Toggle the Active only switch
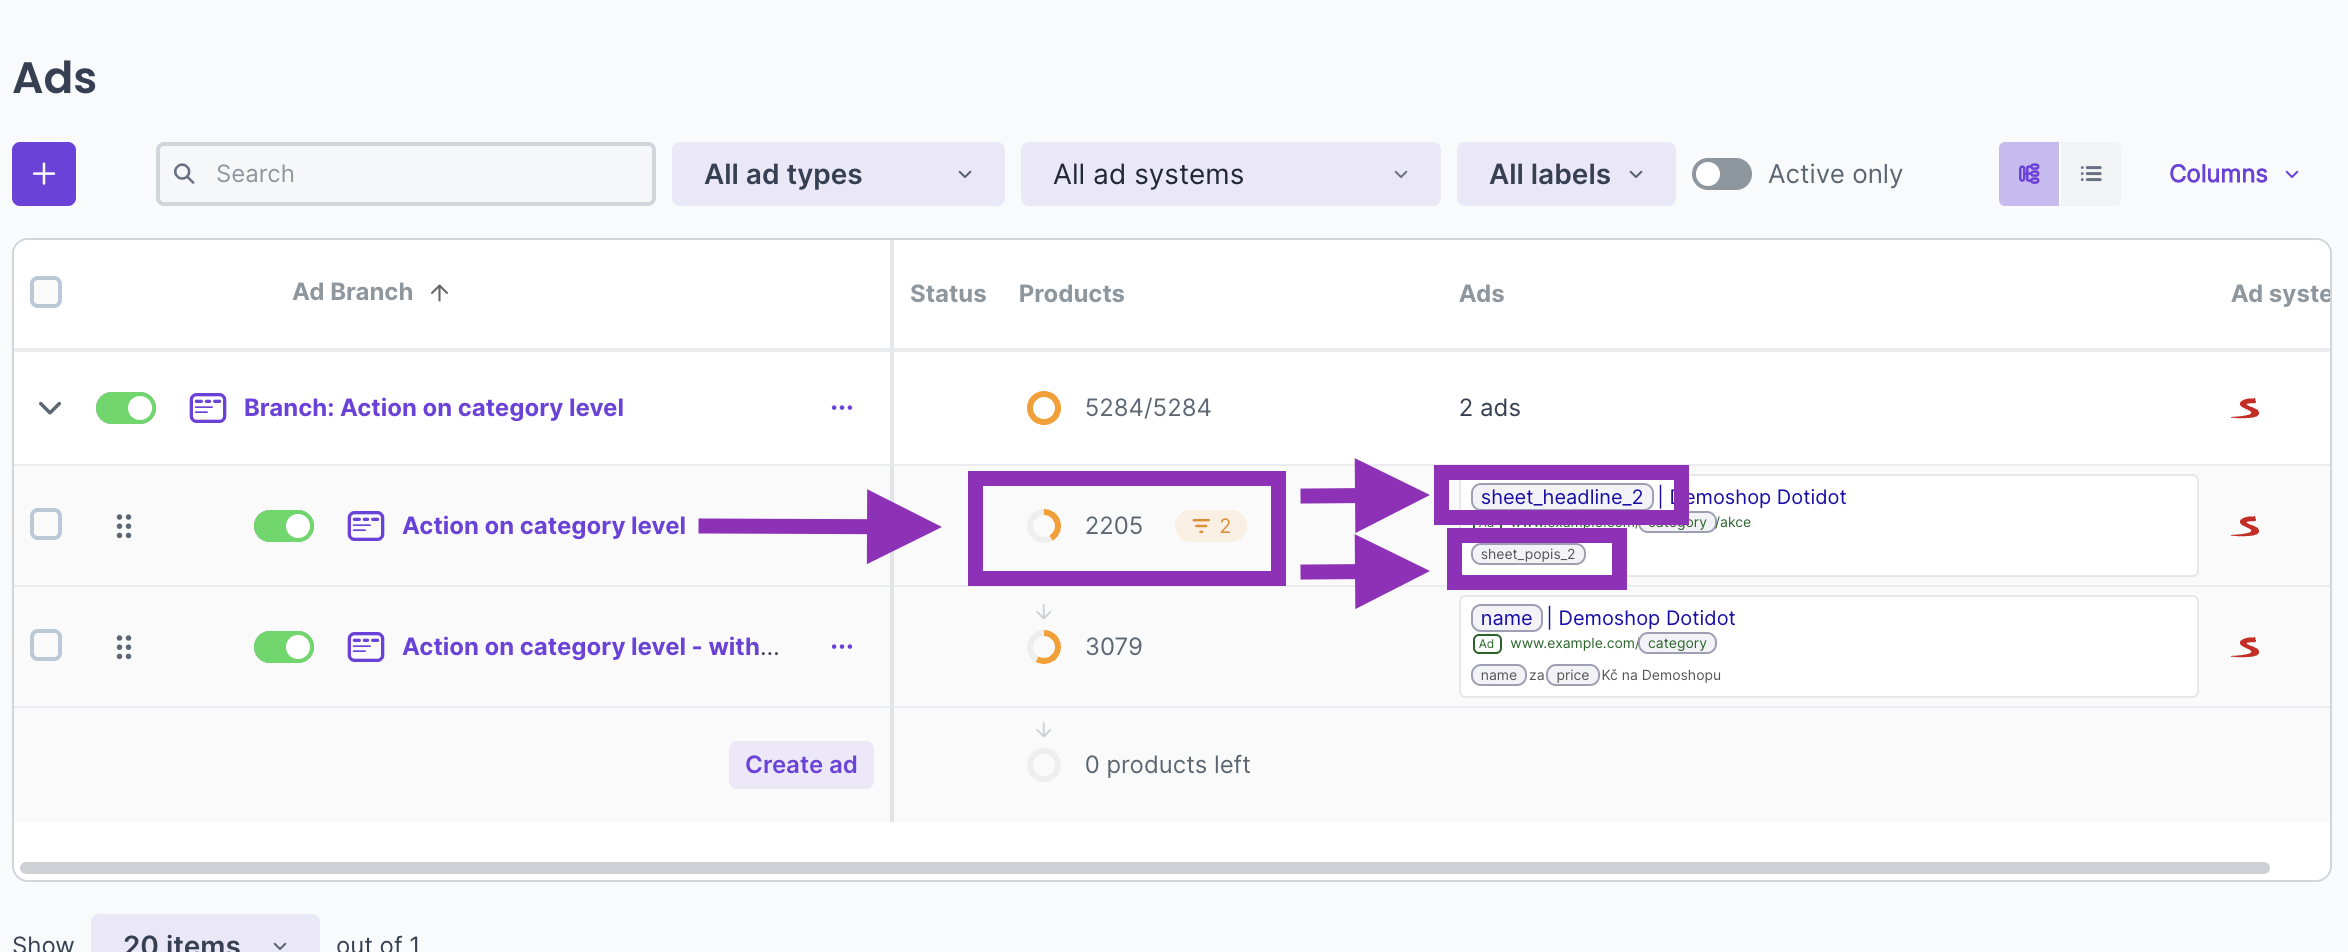 (x=1721, y=174)
